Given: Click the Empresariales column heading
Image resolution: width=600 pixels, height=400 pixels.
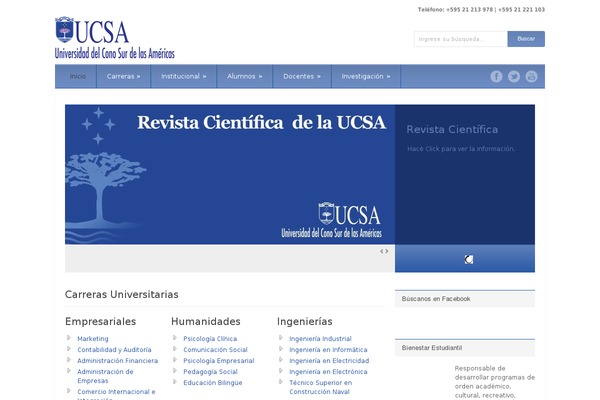Looking at the screenshot, I should point(101,322).
